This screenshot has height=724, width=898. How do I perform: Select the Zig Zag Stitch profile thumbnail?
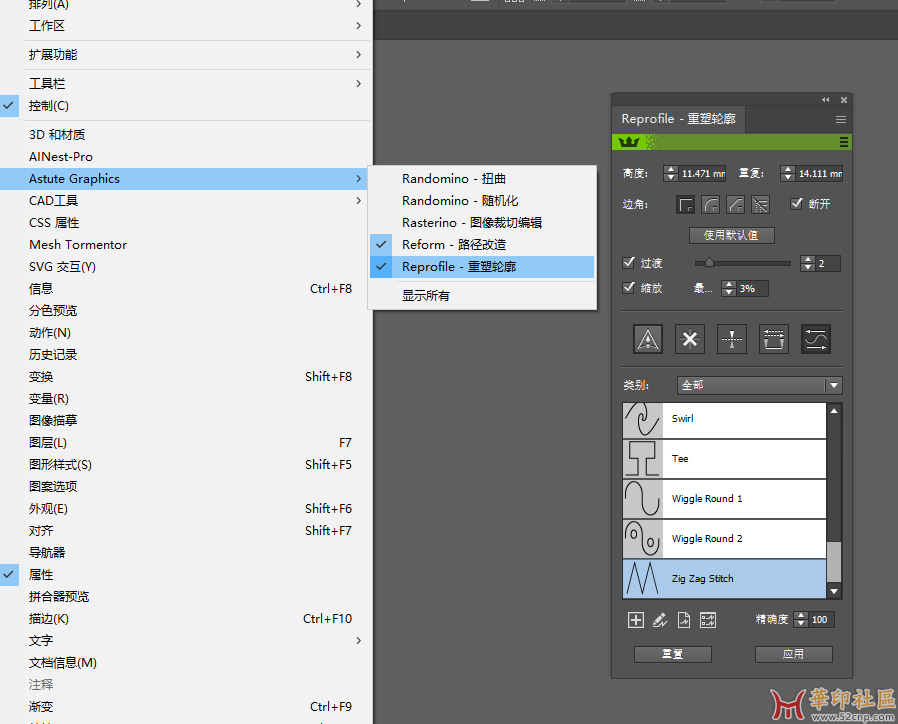(643, 579)
